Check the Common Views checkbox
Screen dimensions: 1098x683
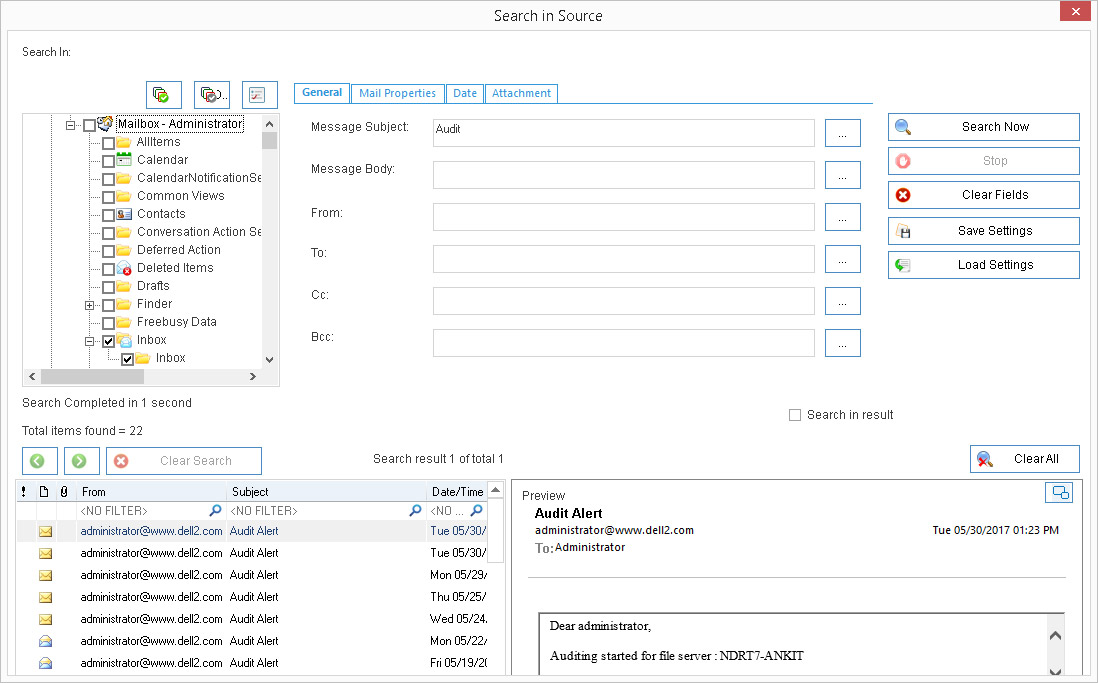coord(109,197)
